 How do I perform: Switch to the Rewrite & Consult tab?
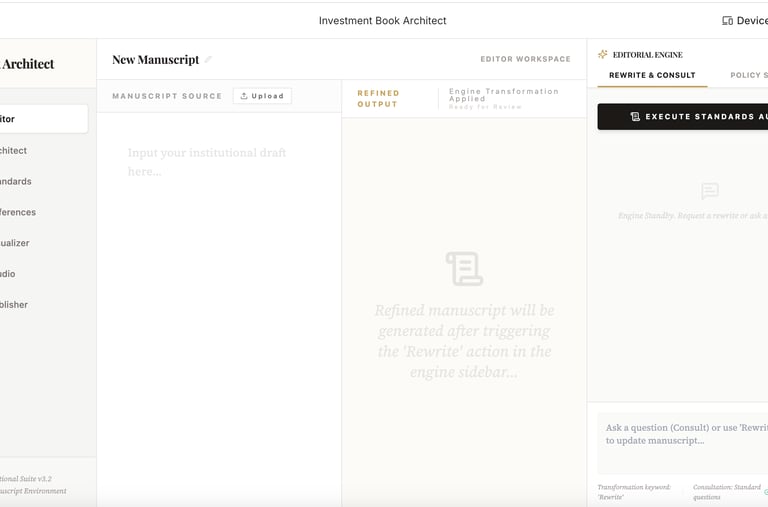coord(652,75)
